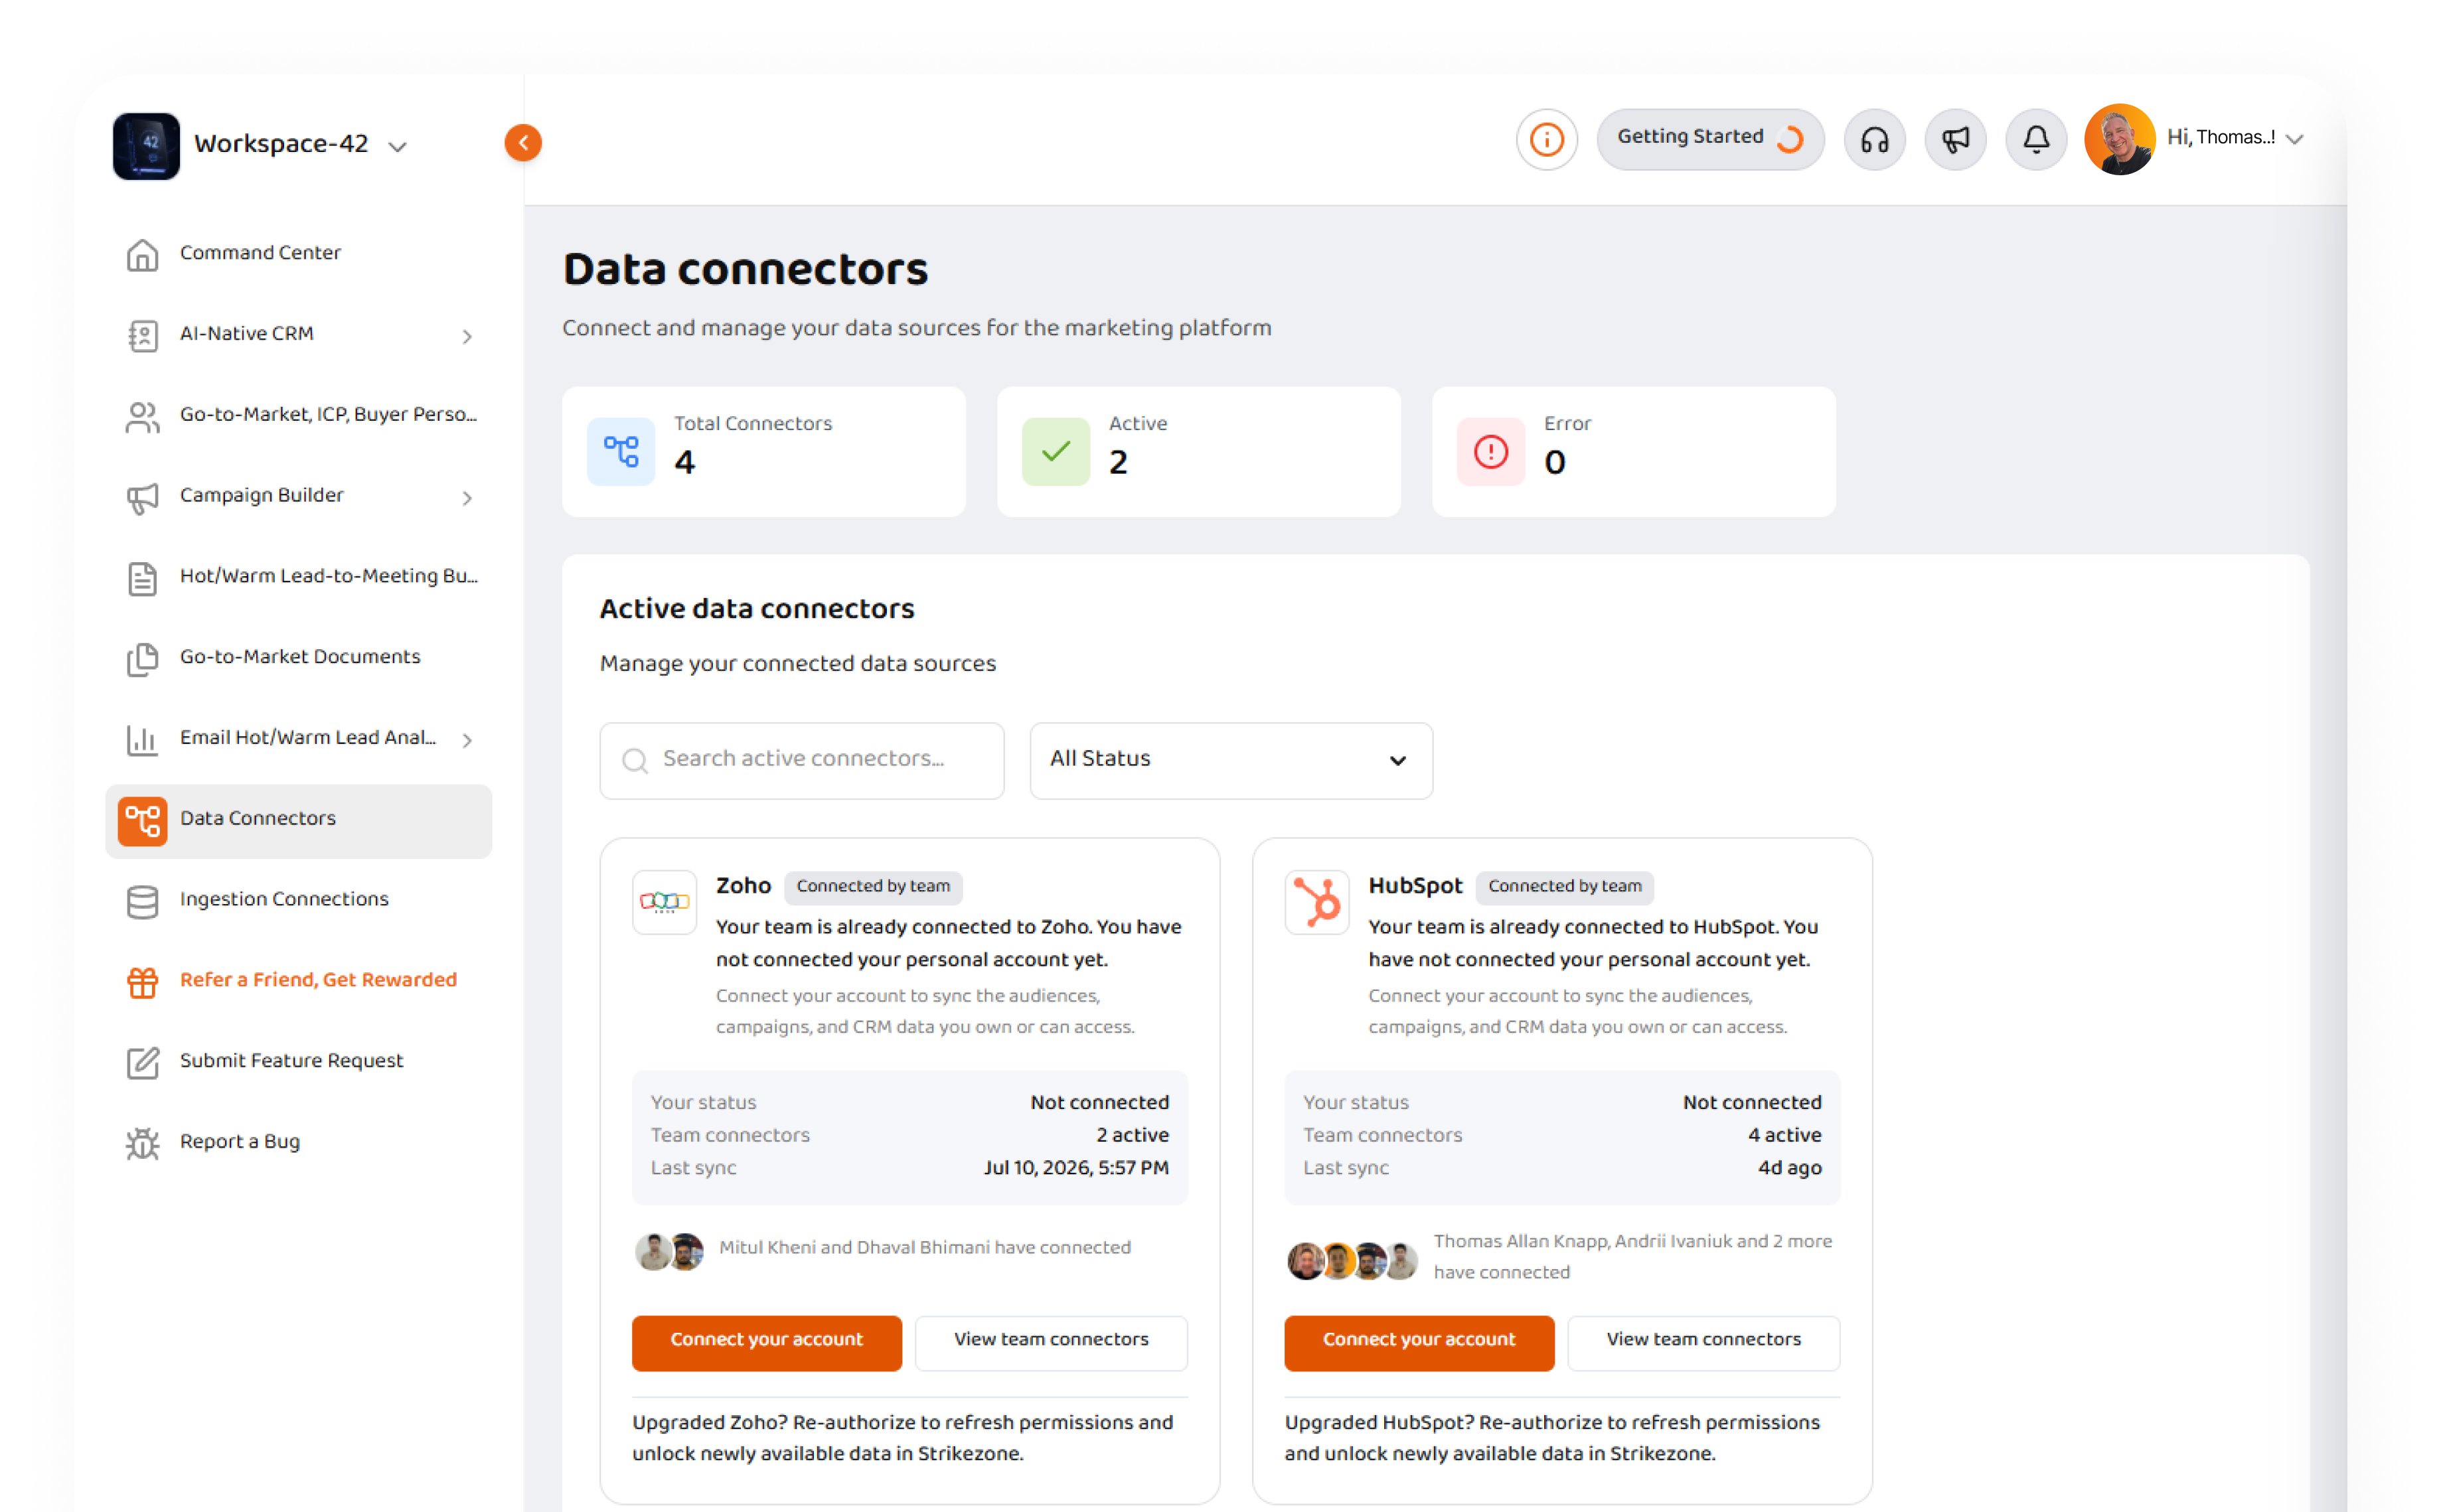Image resolution: width=2443 pixels, height=1512 pixels.
Task: Click the Total Connectors blue icon
Action: [621, 451]
